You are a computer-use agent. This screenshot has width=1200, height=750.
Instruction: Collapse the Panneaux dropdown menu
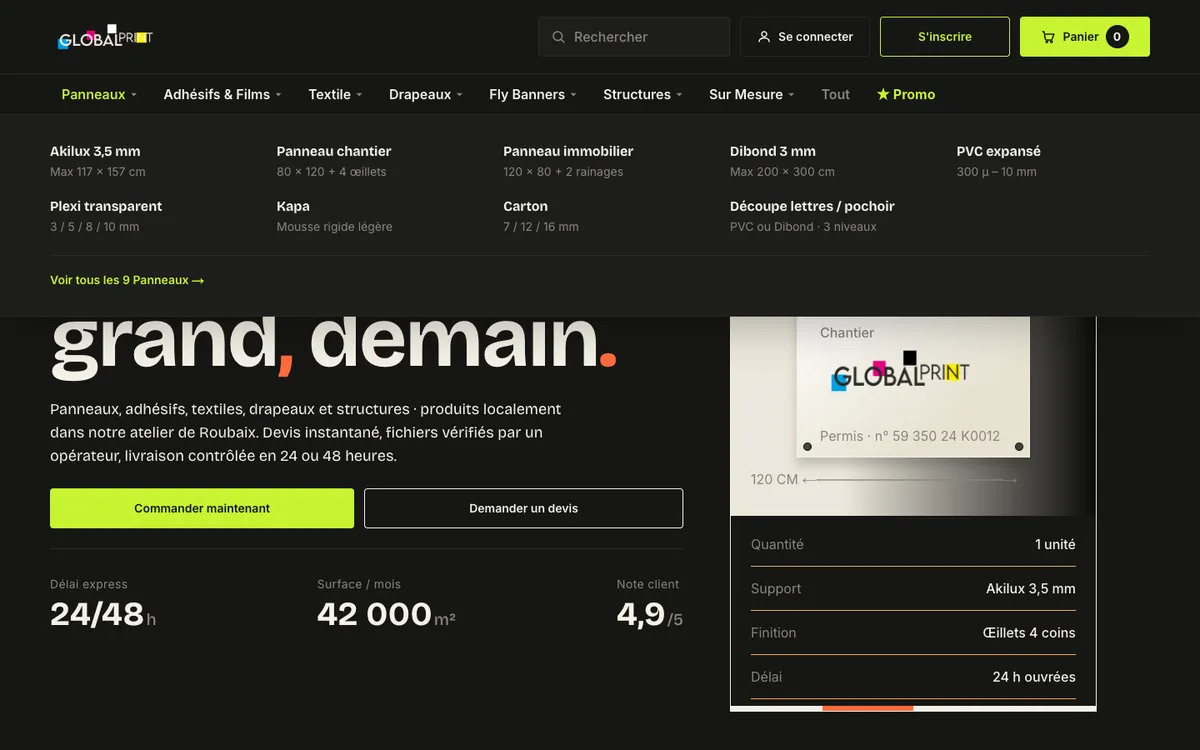click(x=99, y=94)
